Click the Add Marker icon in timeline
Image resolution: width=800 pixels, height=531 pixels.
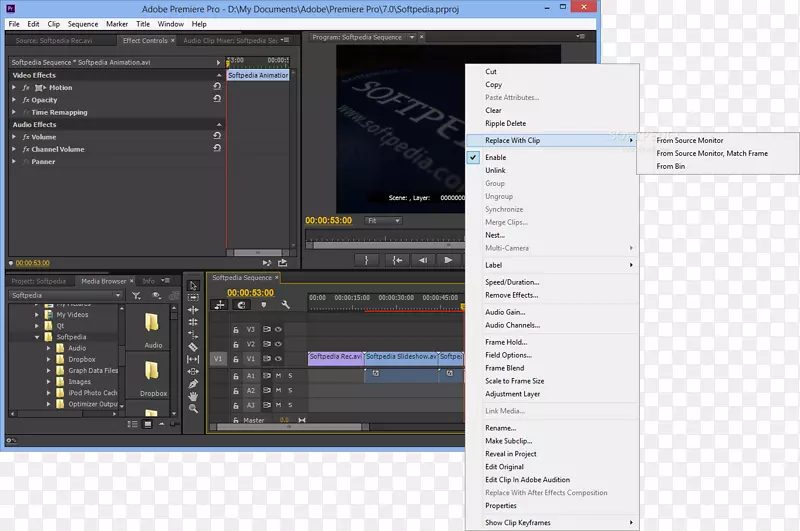pyautogui.click(x=264, y=305)
